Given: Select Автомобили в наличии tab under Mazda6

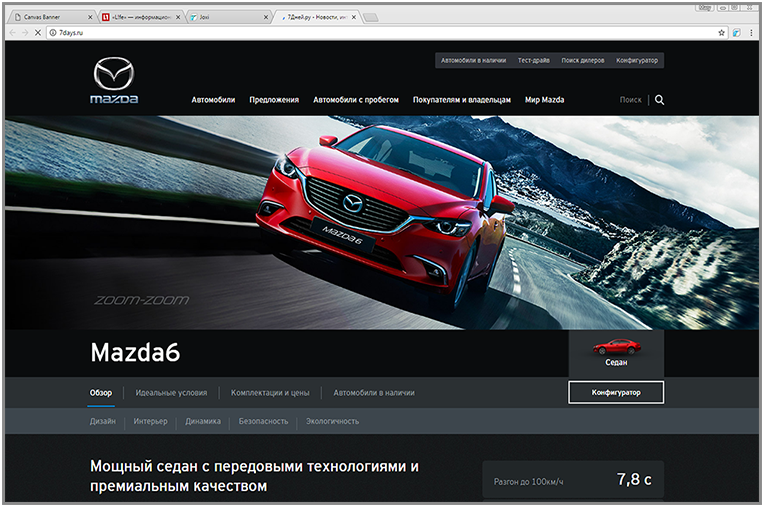Looking at the screenshot, I should coord(374,393).
